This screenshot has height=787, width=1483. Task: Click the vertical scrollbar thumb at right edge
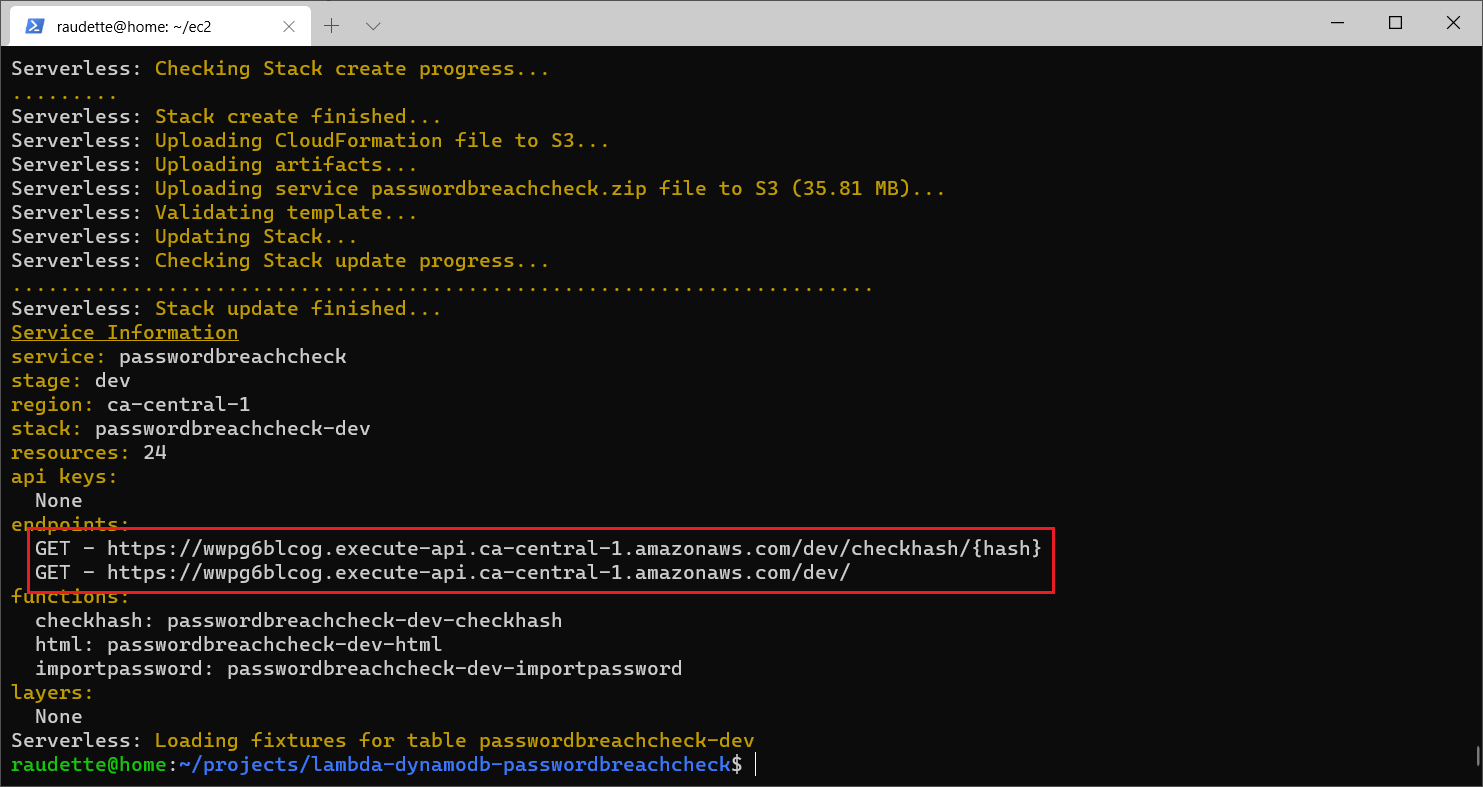pos(1477,755)
